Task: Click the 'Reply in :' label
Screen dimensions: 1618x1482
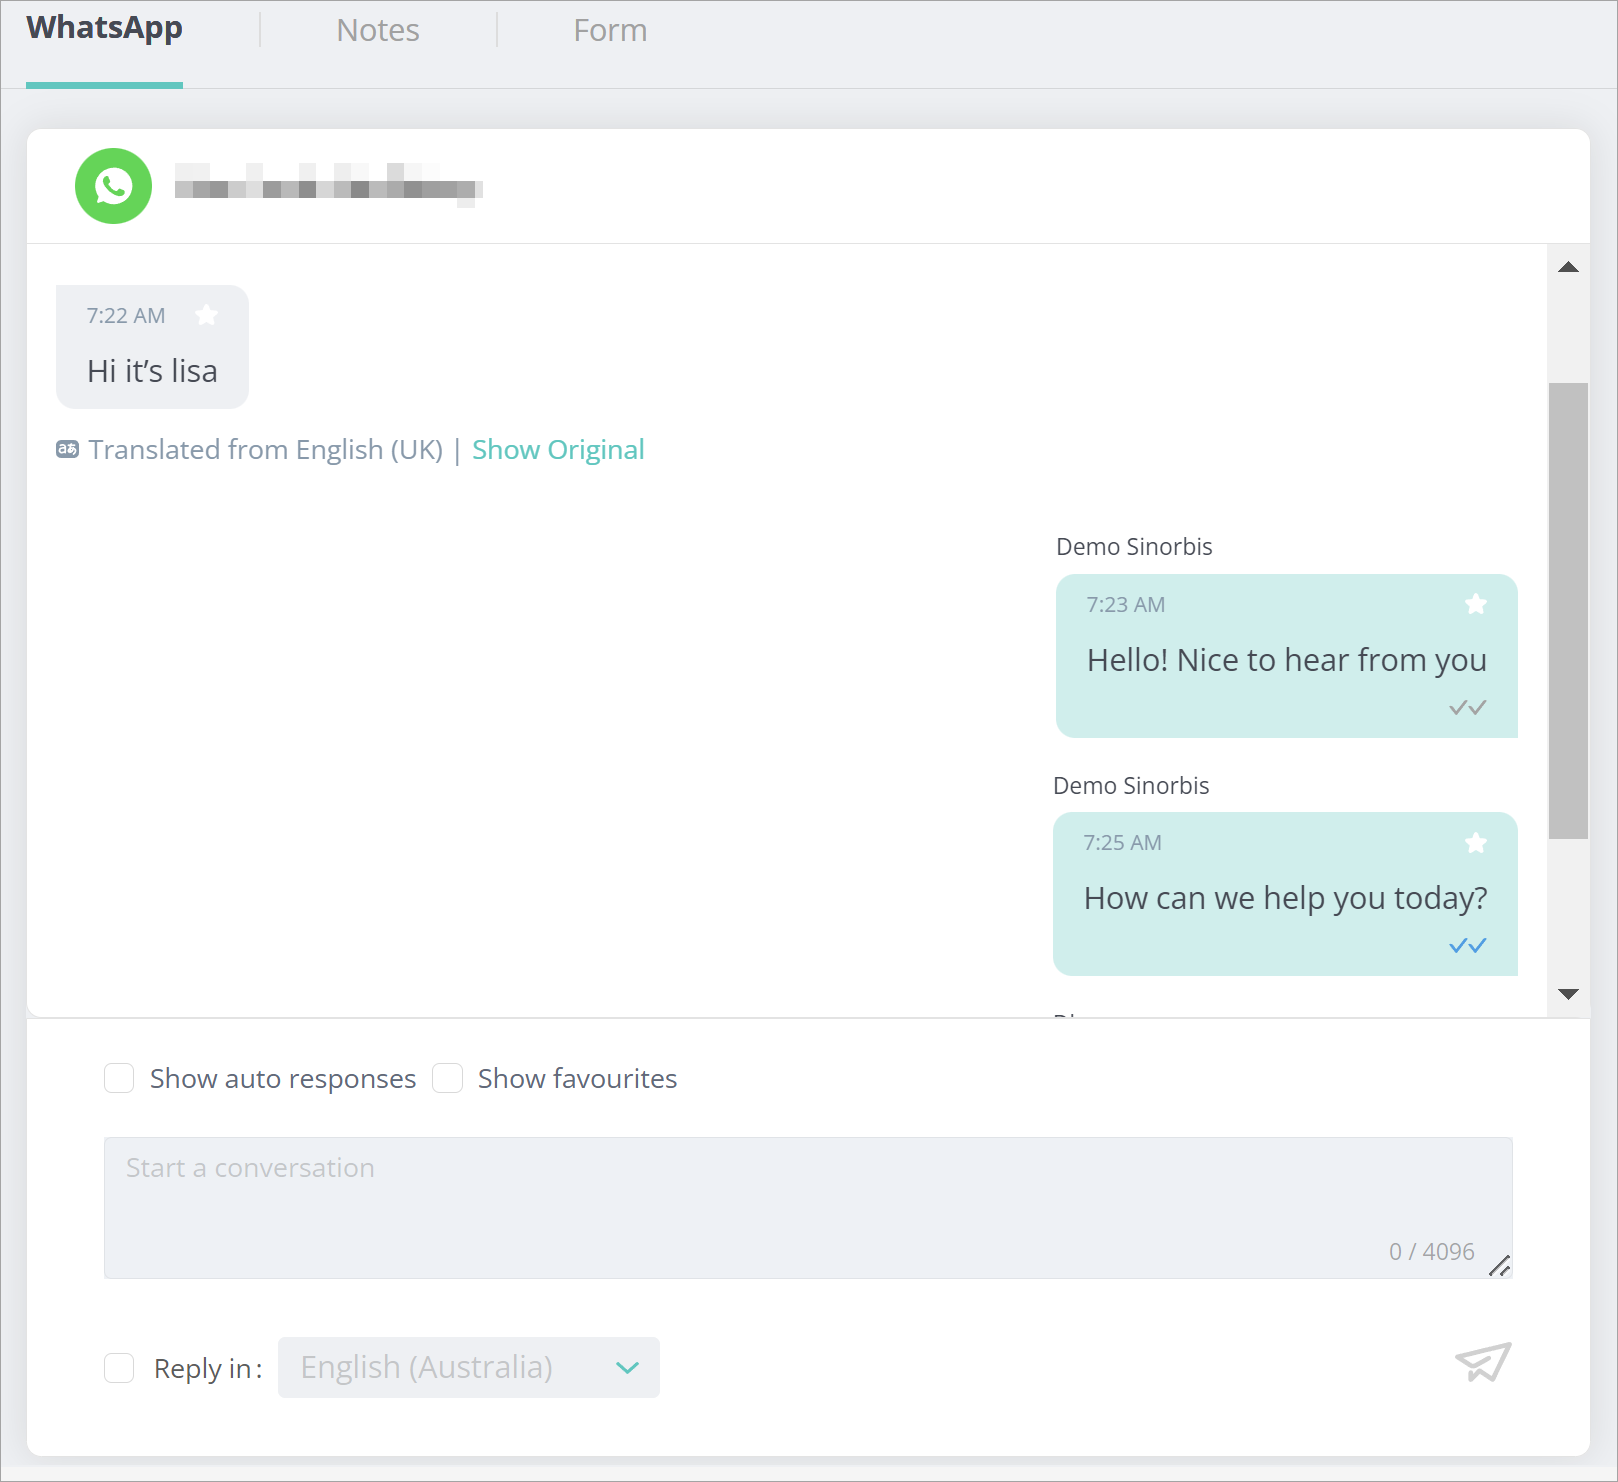Action: point(208,1368)
